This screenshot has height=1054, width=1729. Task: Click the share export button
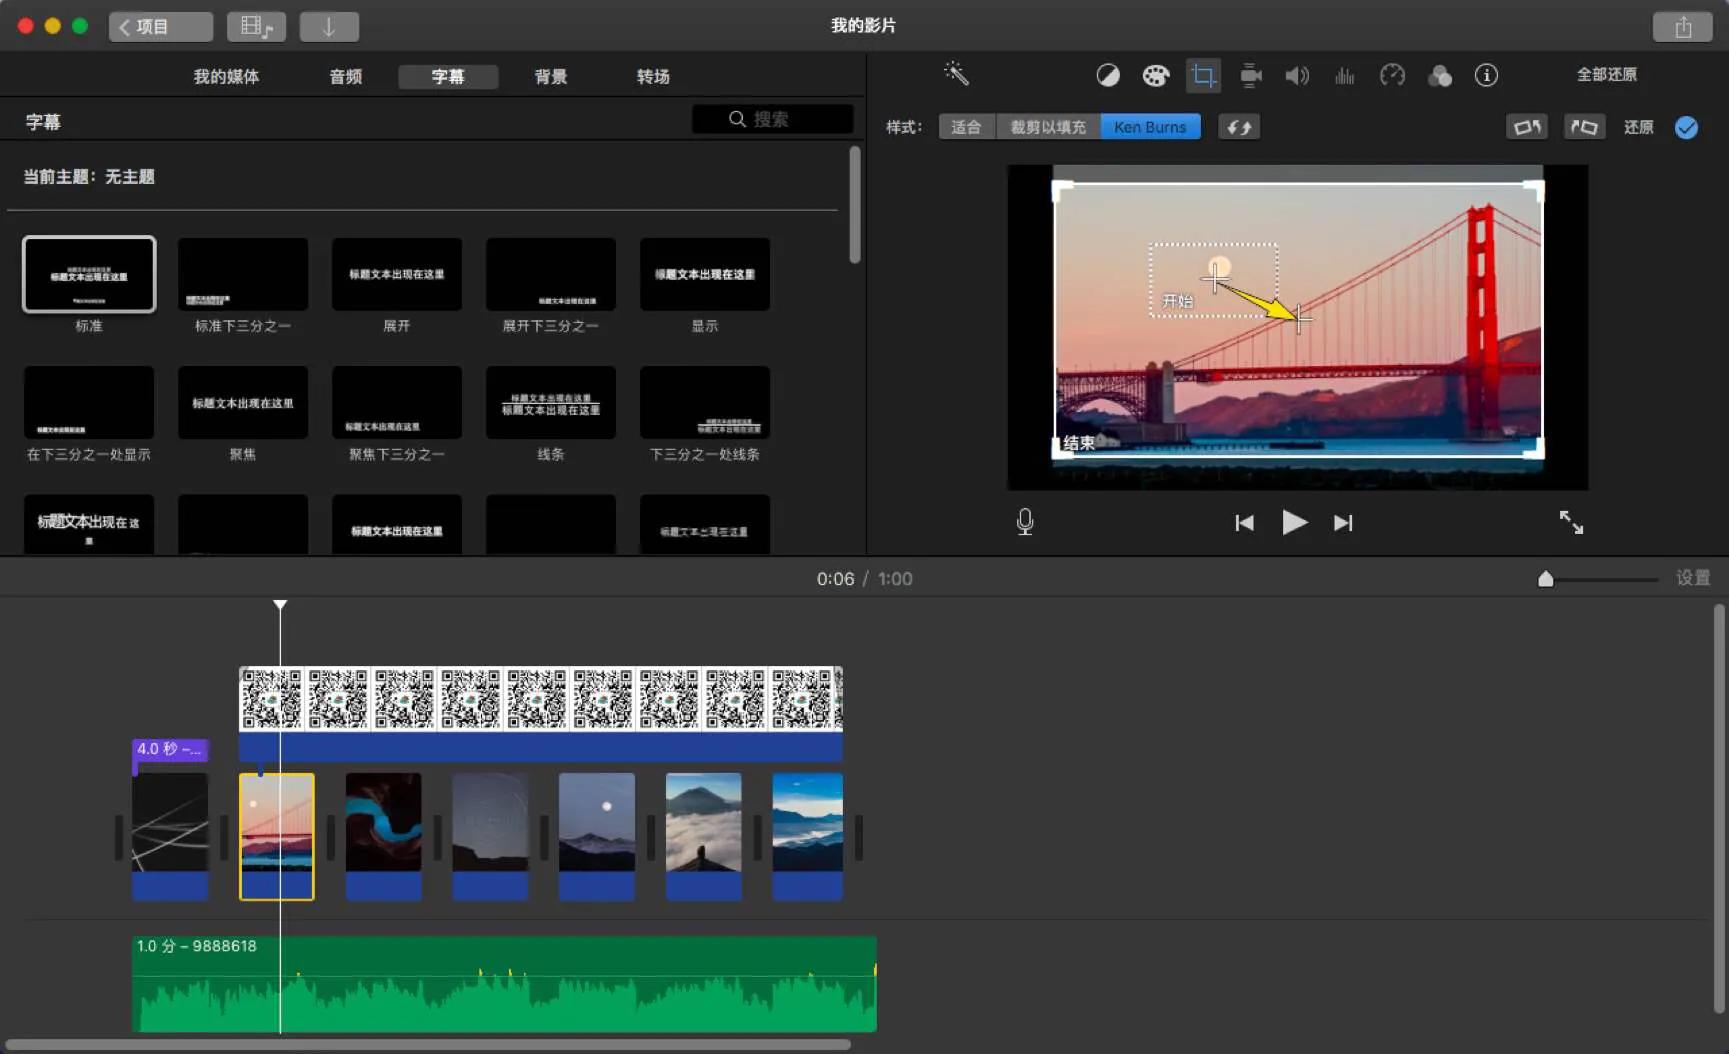coord(1683,27)
